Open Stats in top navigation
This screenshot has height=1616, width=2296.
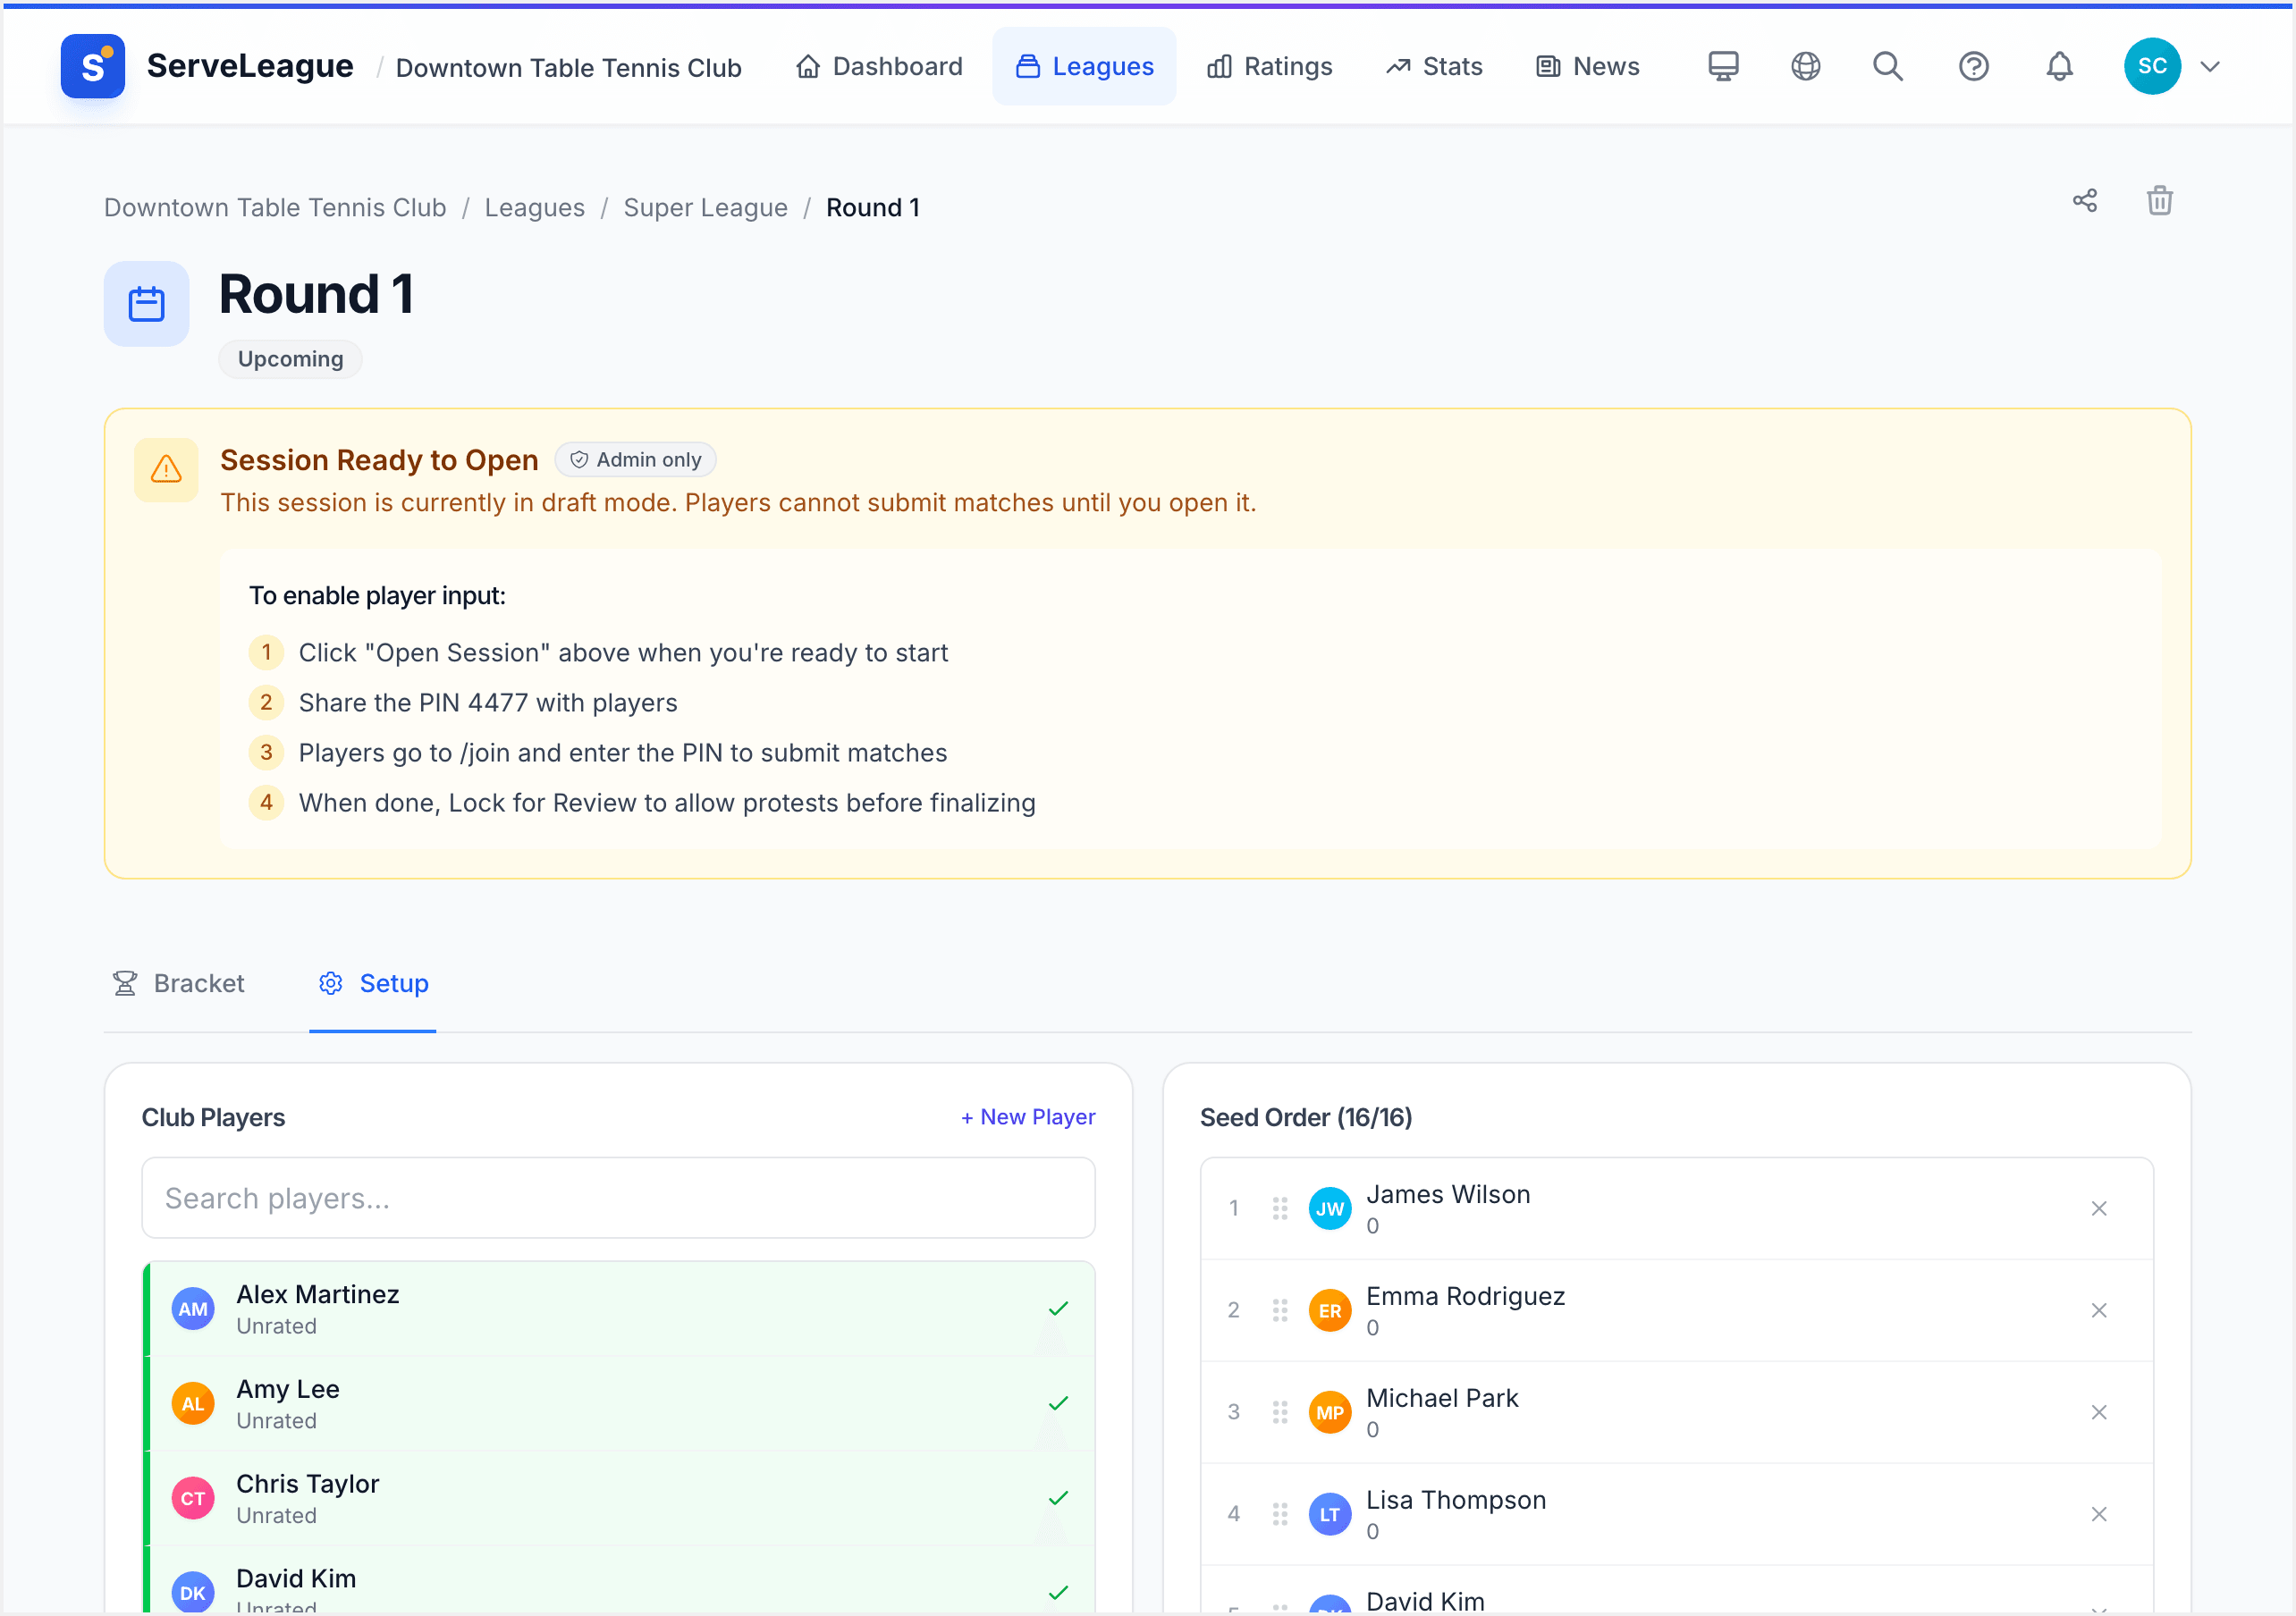[x=1433, y=66]
